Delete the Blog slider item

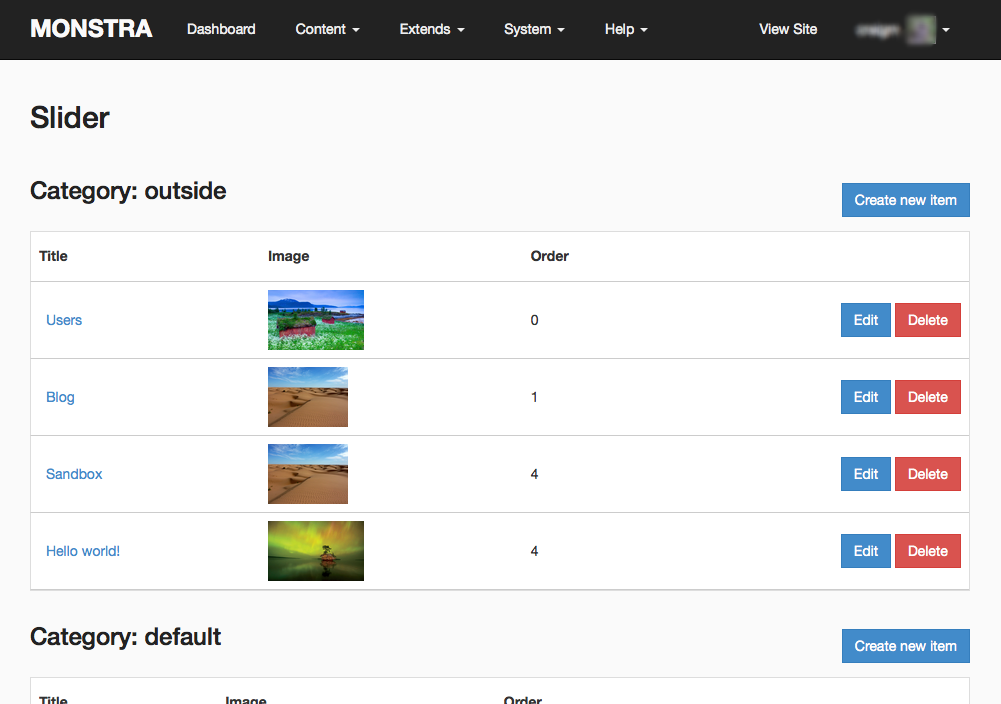coord(927,397)
